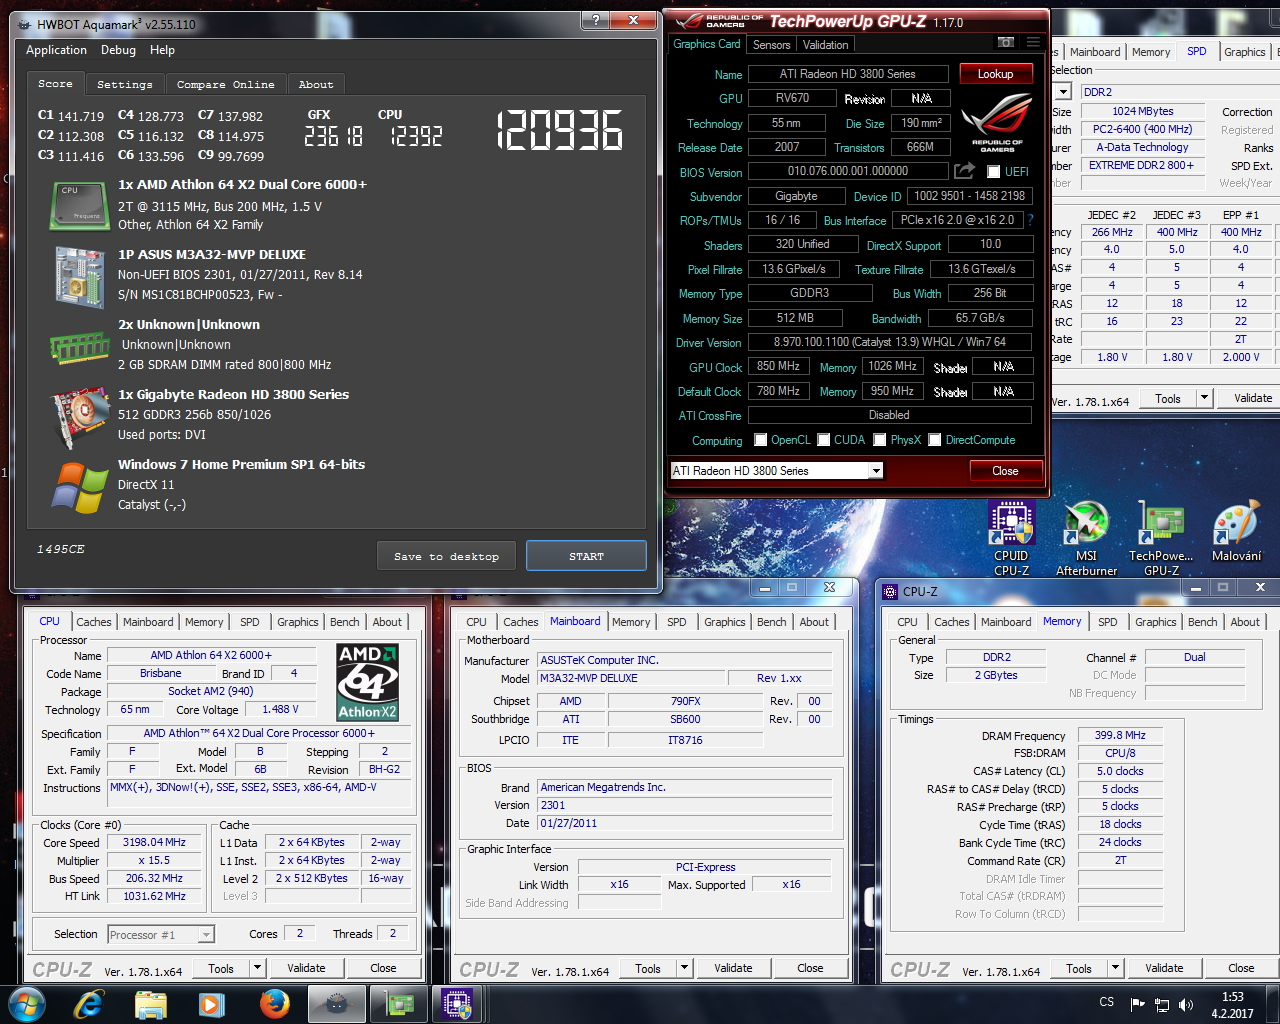
Task: Capture GPU-Z screenshot with camera icon
Action: pyautogui.click(x=1006, y=42)
